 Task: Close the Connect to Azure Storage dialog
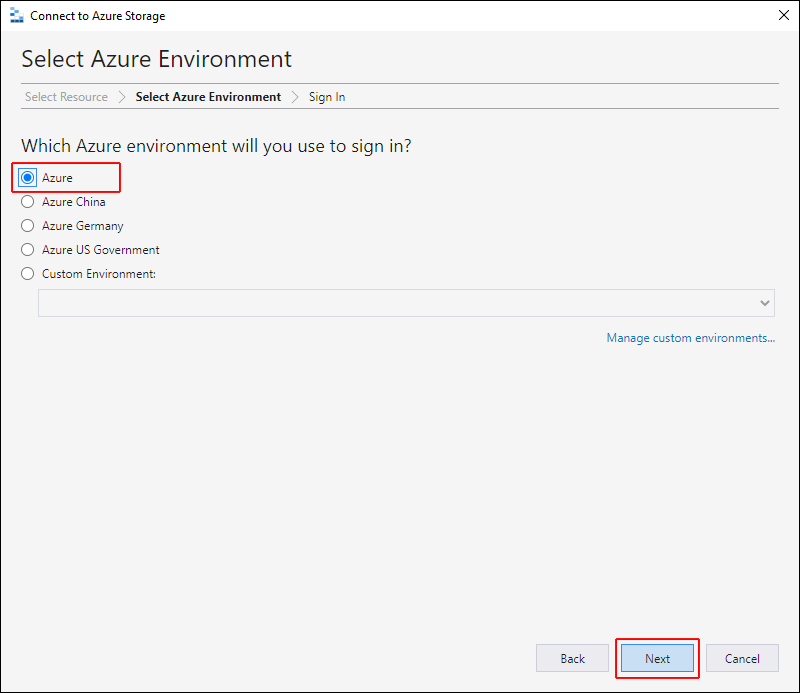coord(784,15)
